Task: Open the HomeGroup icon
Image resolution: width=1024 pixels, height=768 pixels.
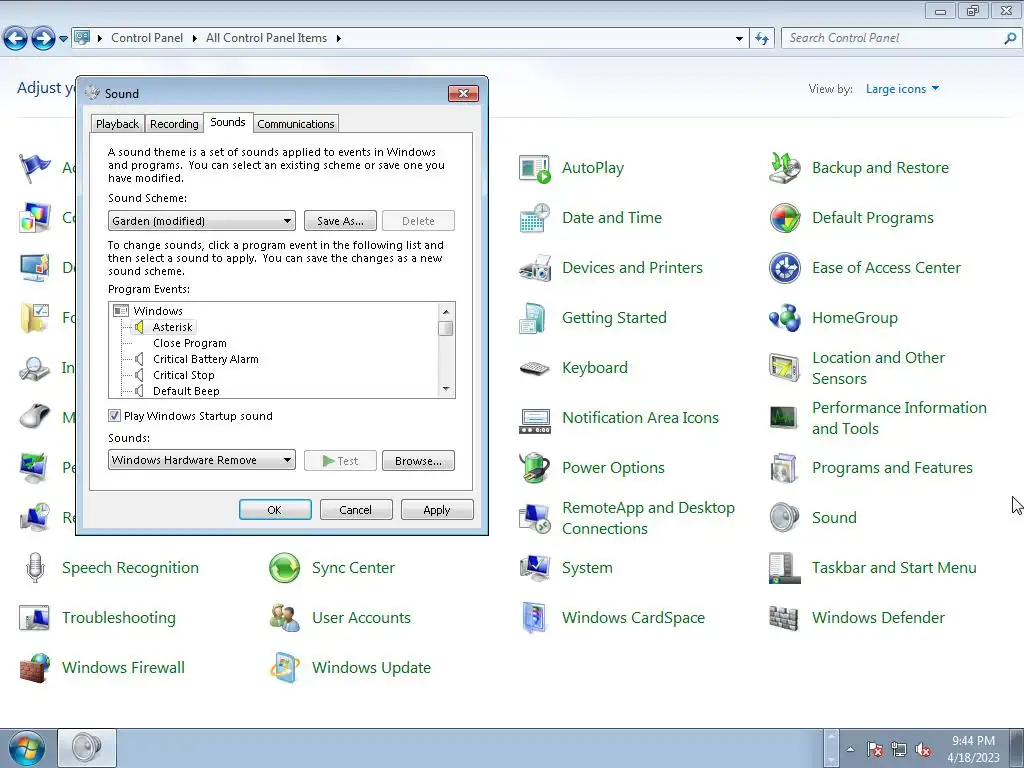Action: (x=785, y=318)
